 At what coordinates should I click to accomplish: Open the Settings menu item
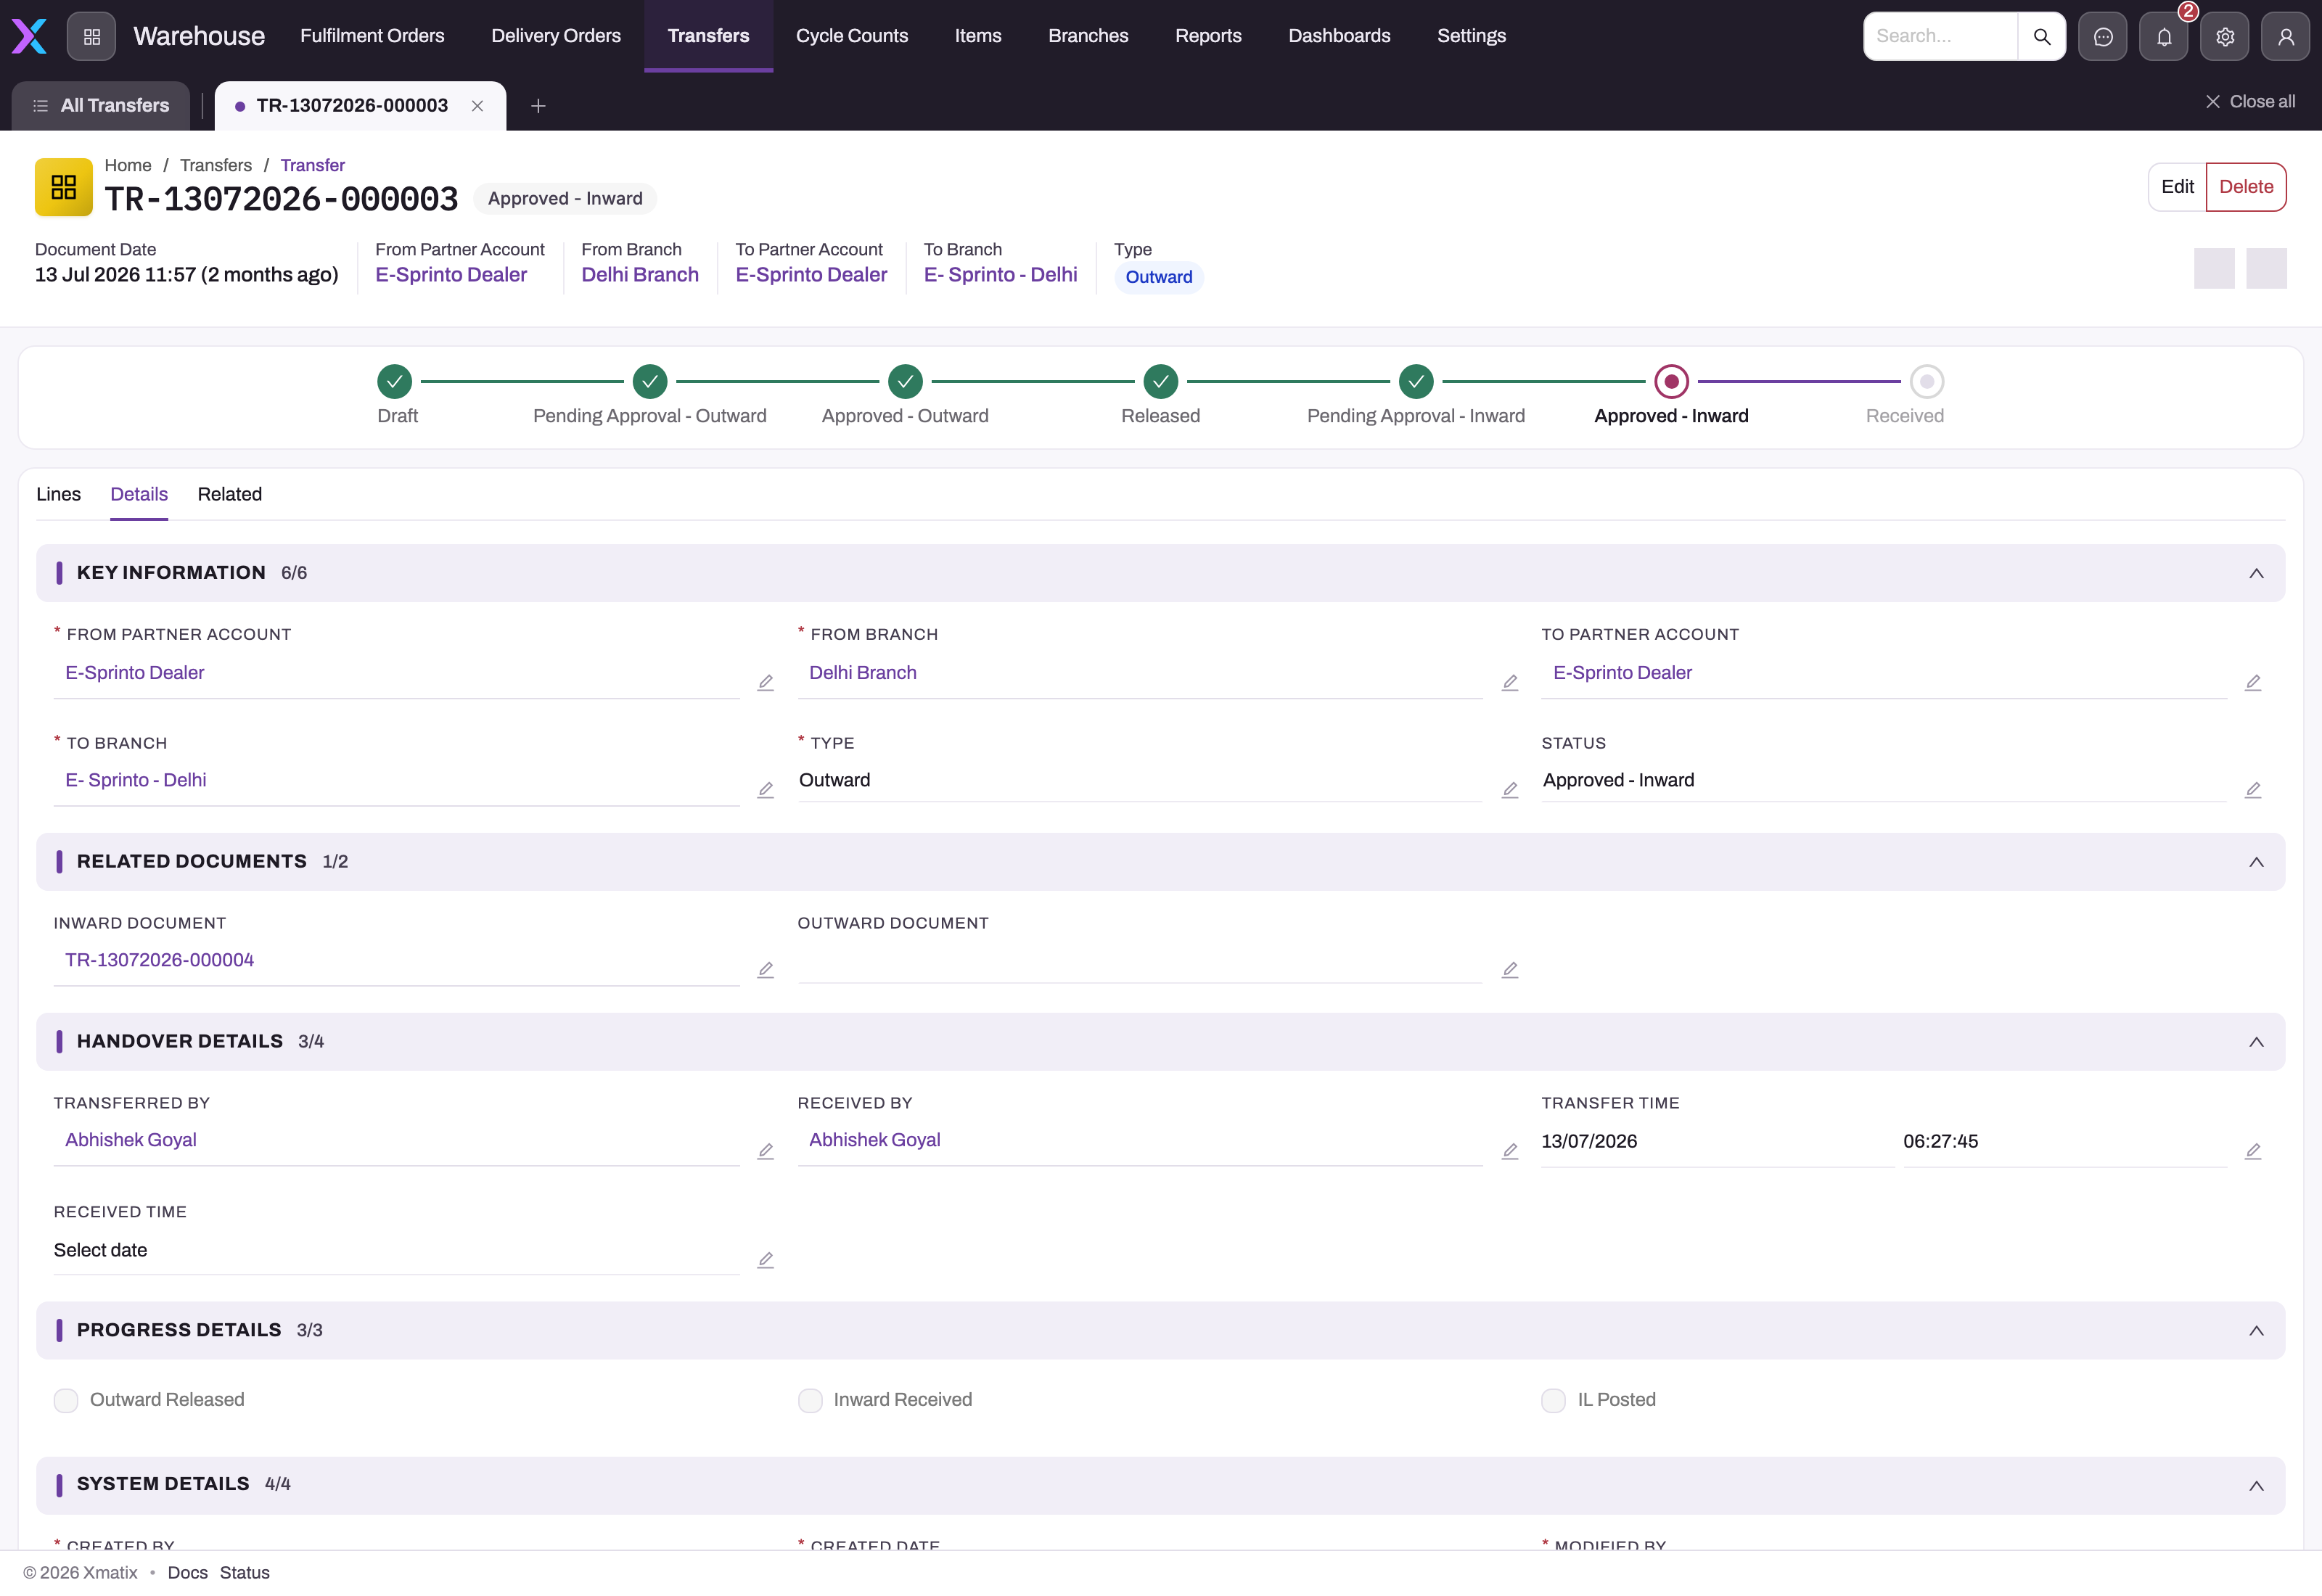[1471, 36]
